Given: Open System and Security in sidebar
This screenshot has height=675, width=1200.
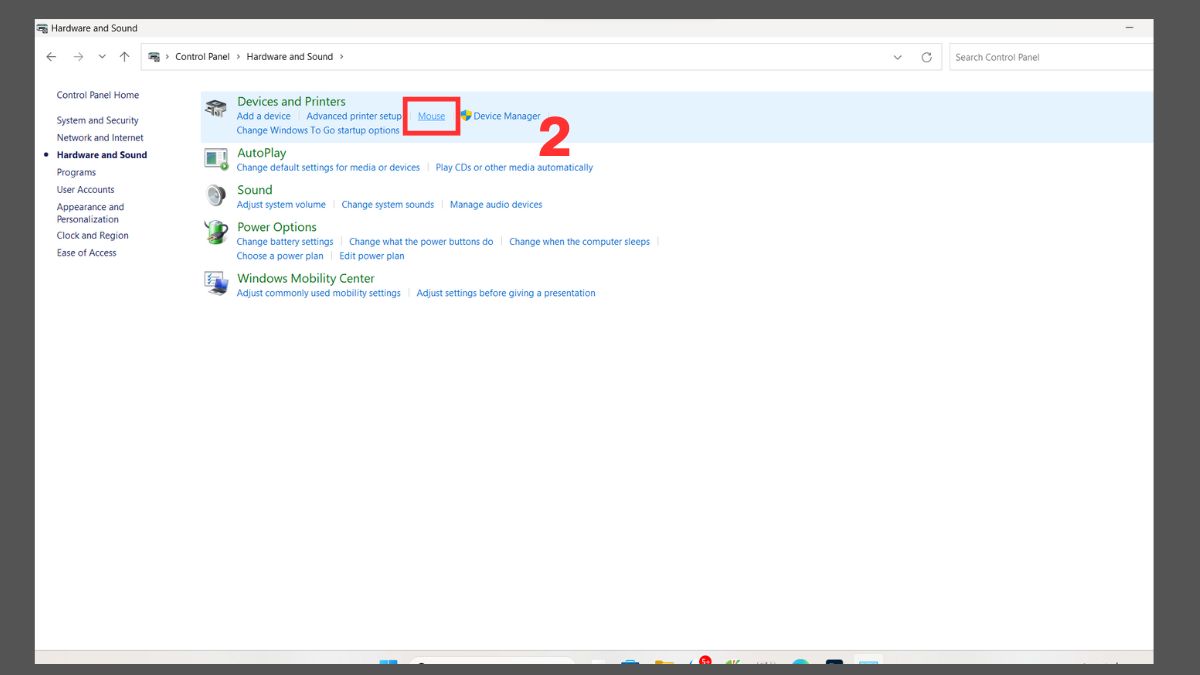Looking at the screenshot, I should click(98, 121).
